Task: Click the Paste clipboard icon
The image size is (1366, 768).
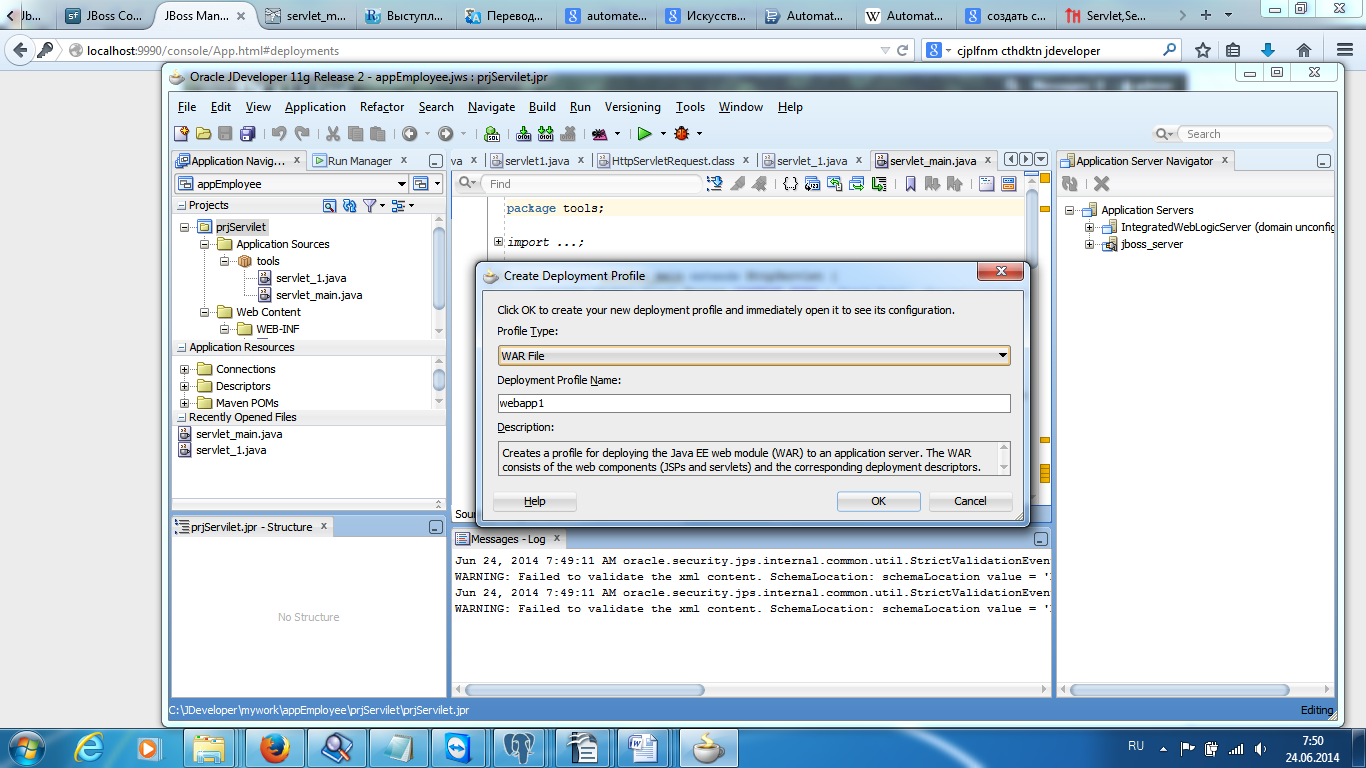Action: tap(377, 133)
